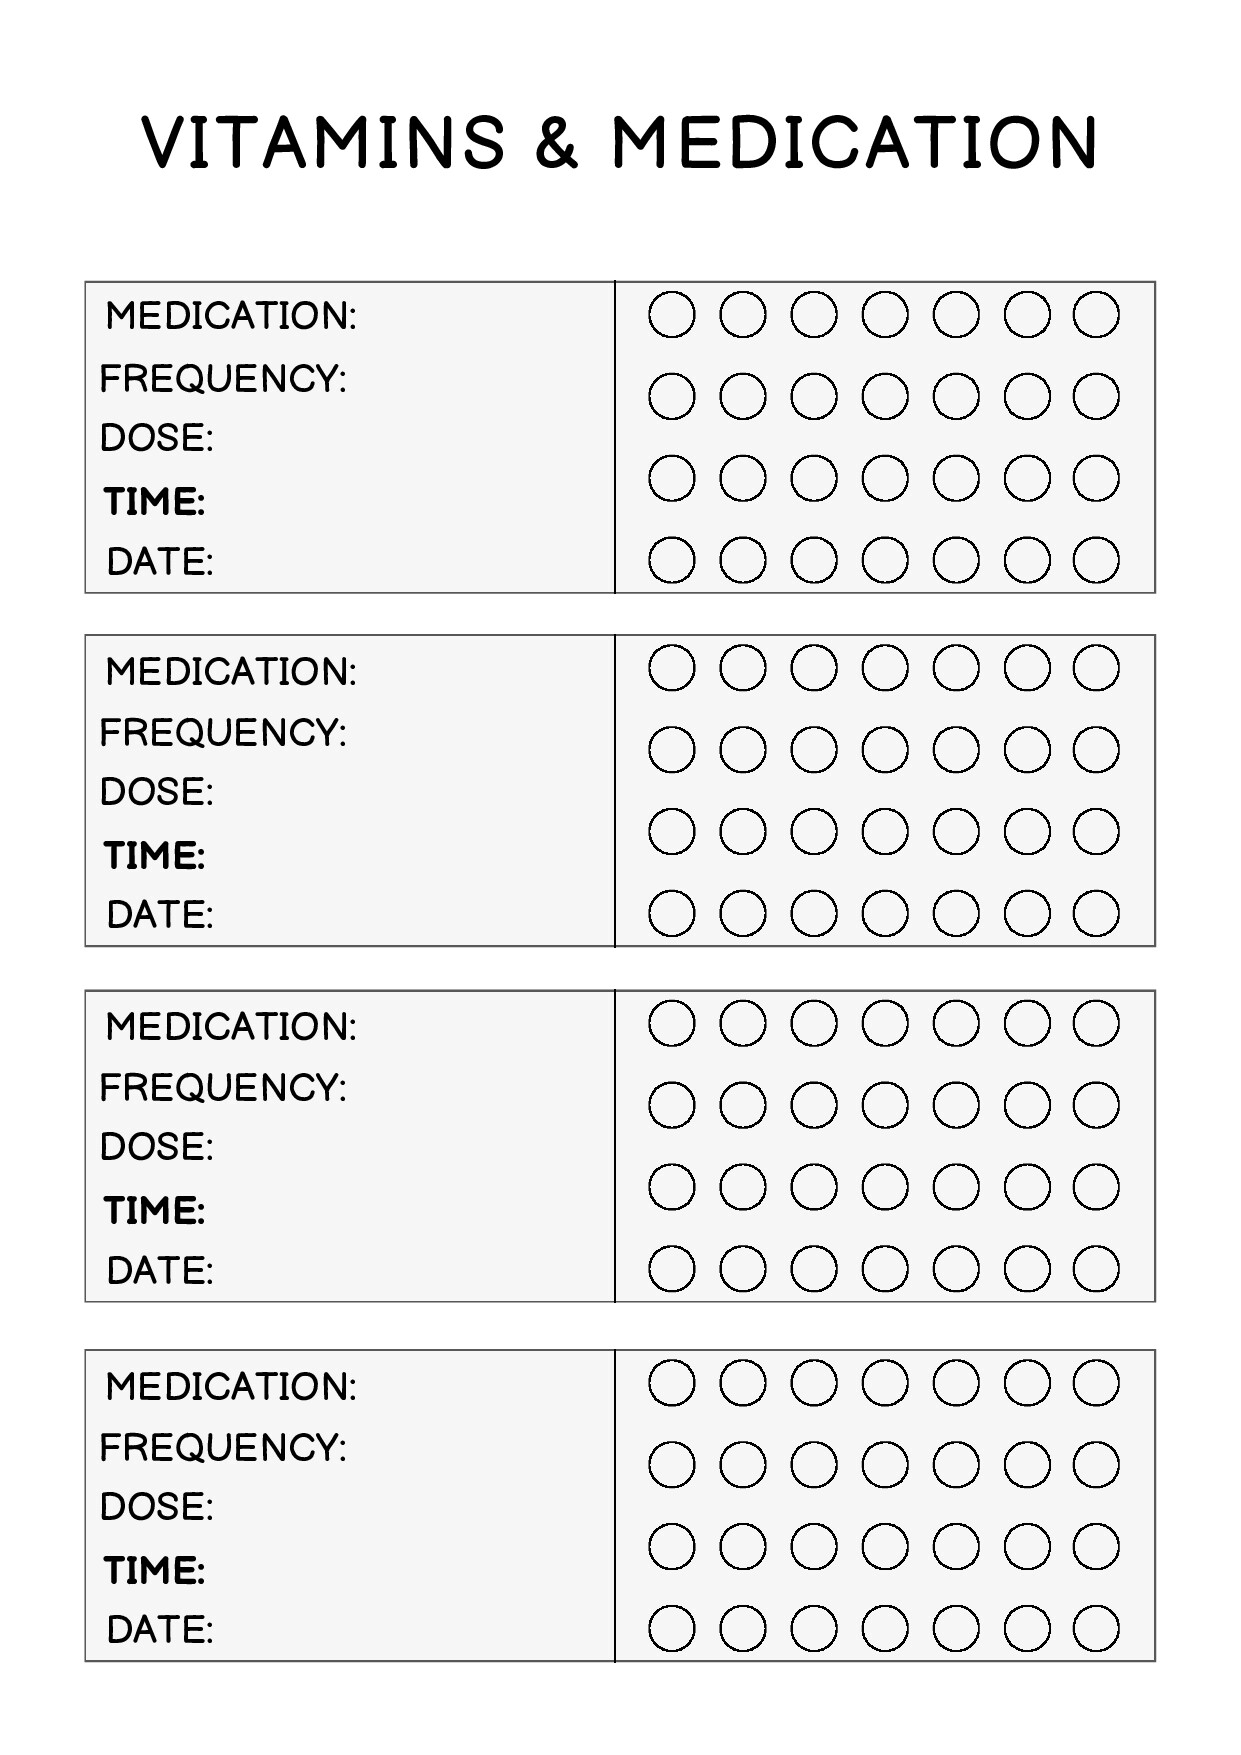The width and height of the screenshot is (1241, 1755).
Task: Select the DOSE label in the second block
Action: pyautogui.click(x=157, y=792)
